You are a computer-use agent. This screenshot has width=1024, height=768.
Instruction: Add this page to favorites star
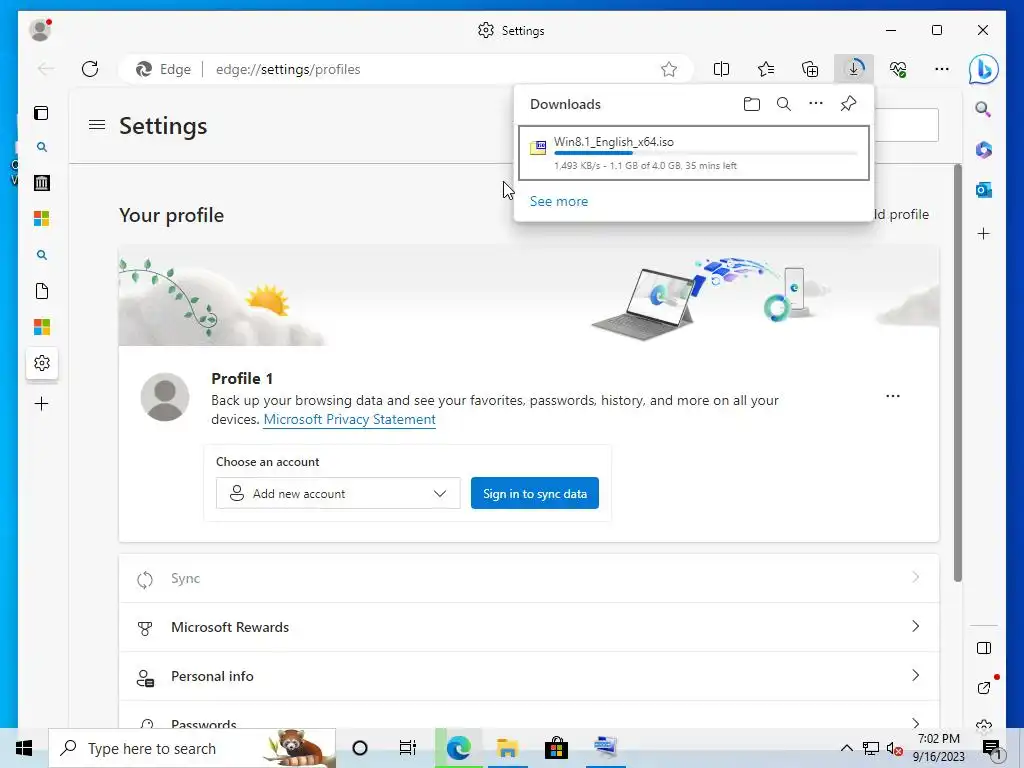coord(669,69)
